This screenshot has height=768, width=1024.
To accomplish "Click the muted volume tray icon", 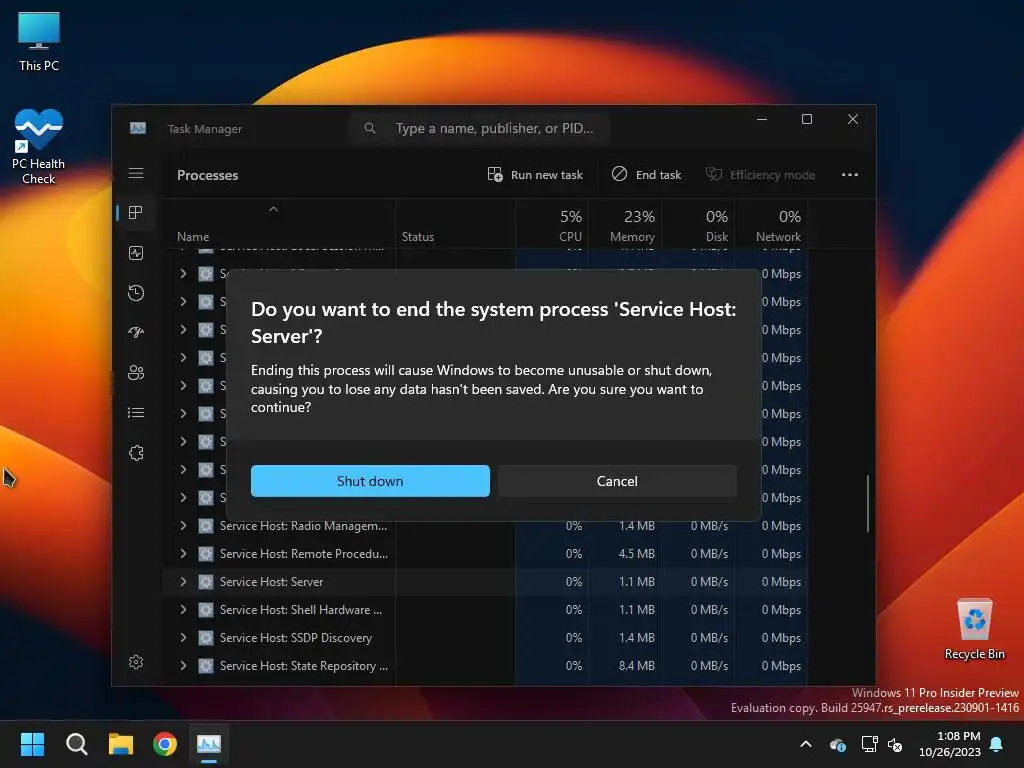I will pos(895,744).
